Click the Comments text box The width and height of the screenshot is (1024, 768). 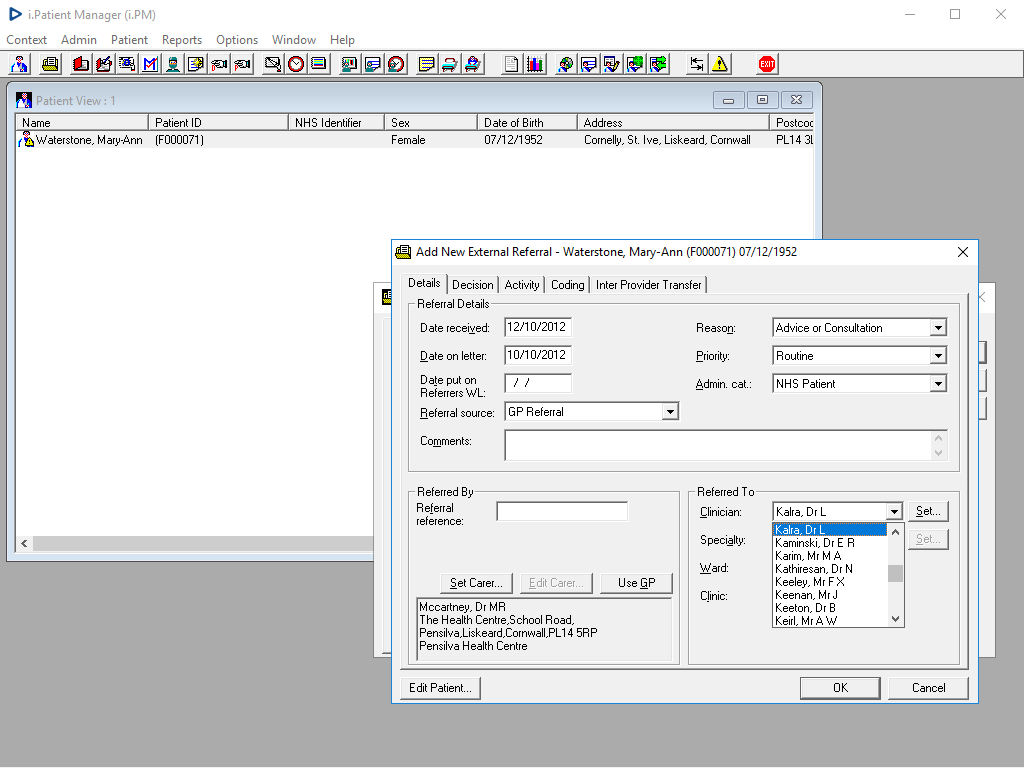[x=718, y=445]
